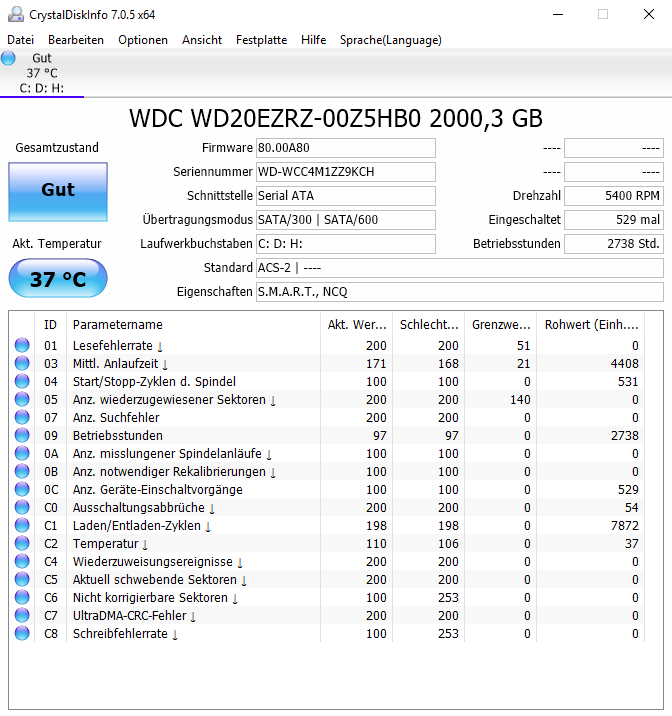This screenshot has height=716, width=672.
Task: Click the Standard field ACS-2
Action: (459, 268)
